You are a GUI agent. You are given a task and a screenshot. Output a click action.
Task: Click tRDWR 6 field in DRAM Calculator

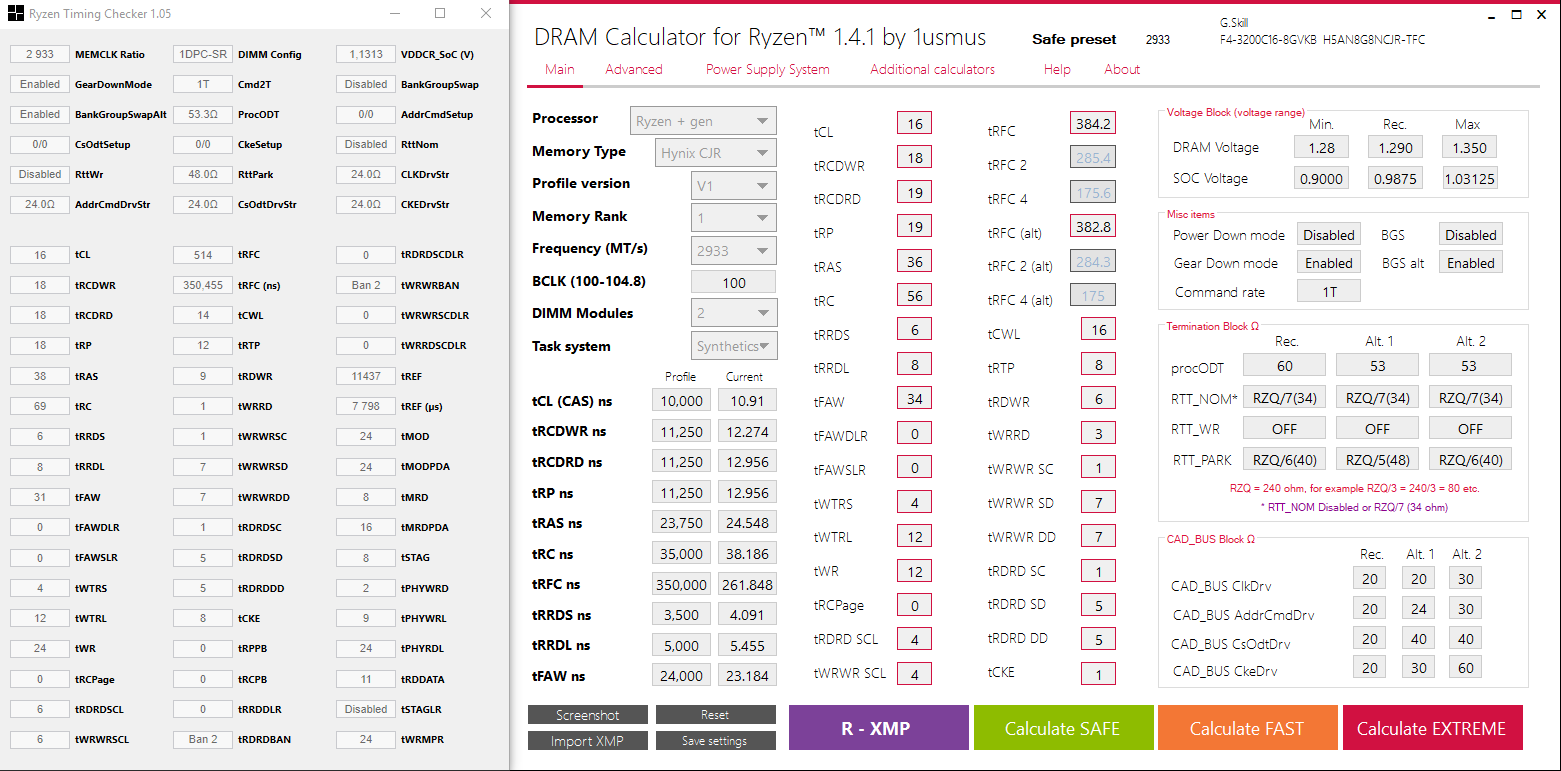click(1098, 399)
